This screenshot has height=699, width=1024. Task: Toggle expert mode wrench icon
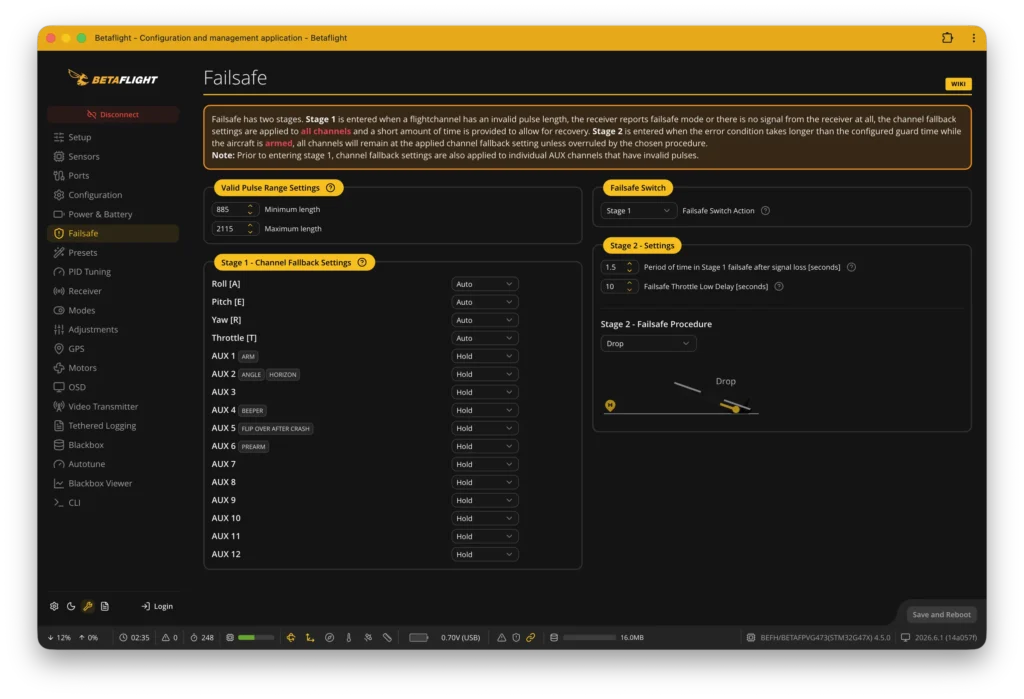88,606
